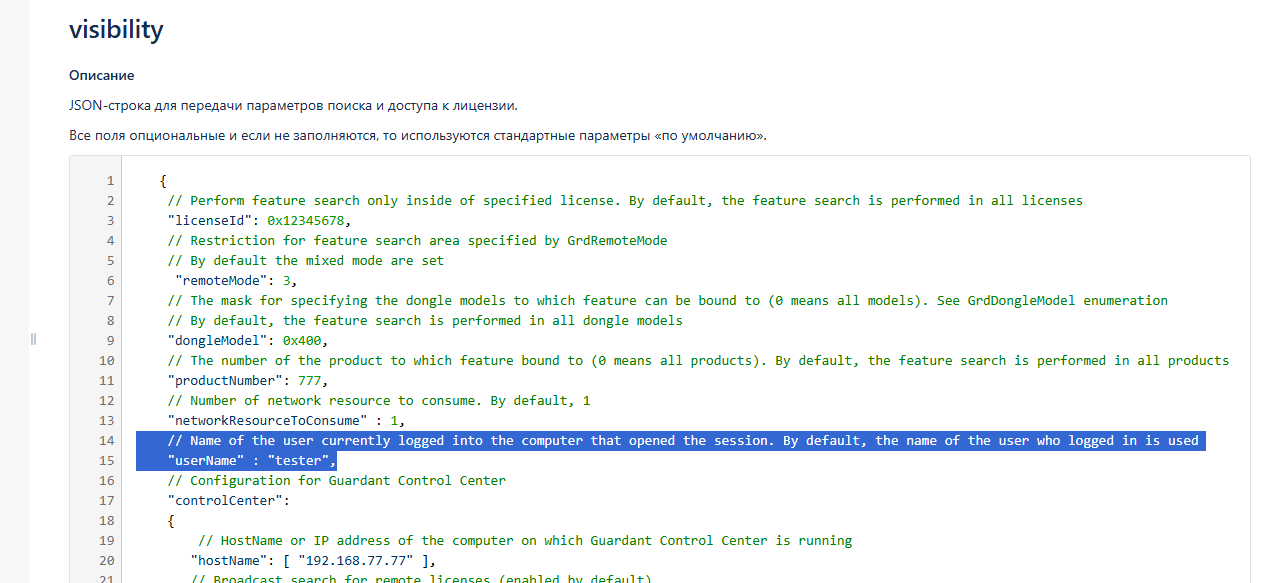Click the 0x12345678 value in code
1268x583 pixels.
pyautogui.click(x=309, y=220)
